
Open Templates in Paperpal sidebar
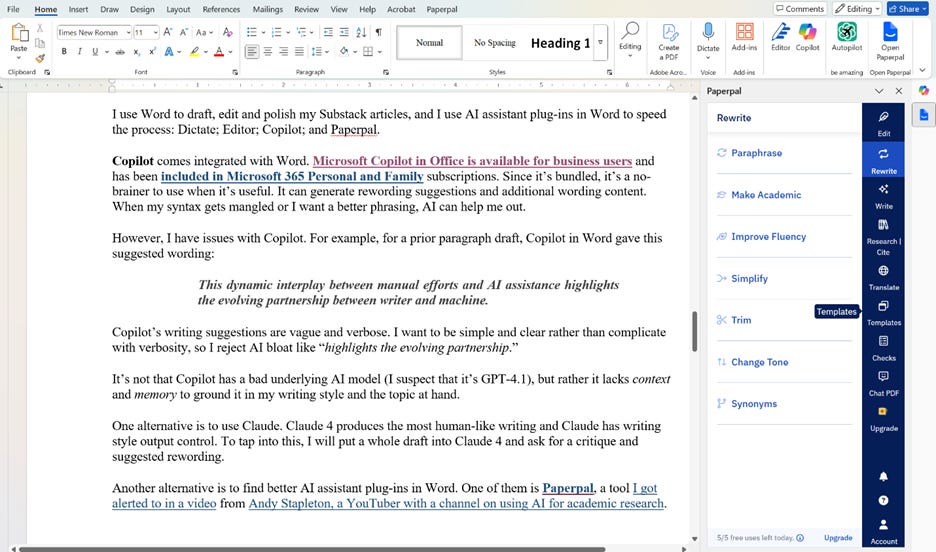tap(883, 313)
